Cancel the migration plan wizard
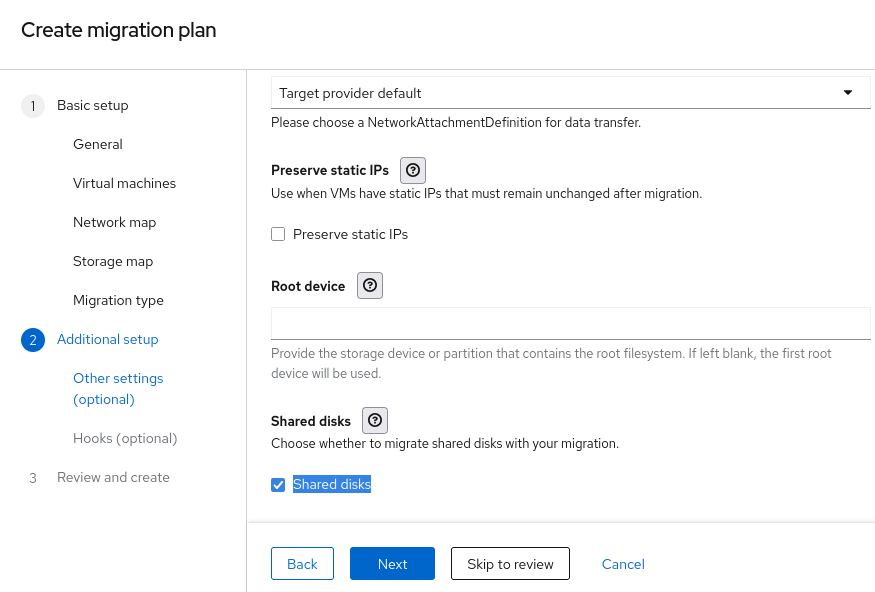This screenshot has height=592, width=875. click(x=623, y=564)
